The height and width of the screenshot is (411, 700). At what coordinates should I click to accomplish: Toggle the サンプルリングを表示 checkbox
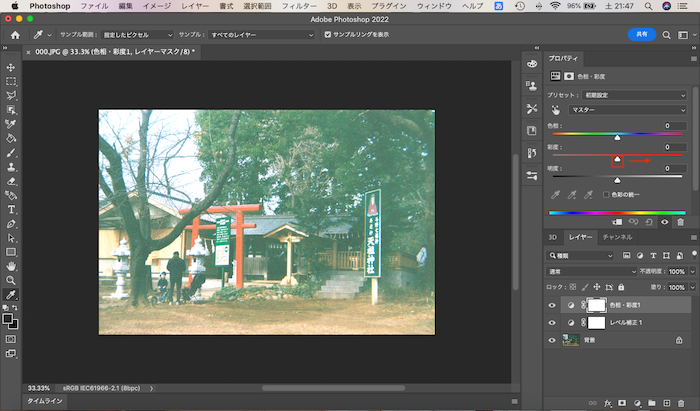point(327,35)
